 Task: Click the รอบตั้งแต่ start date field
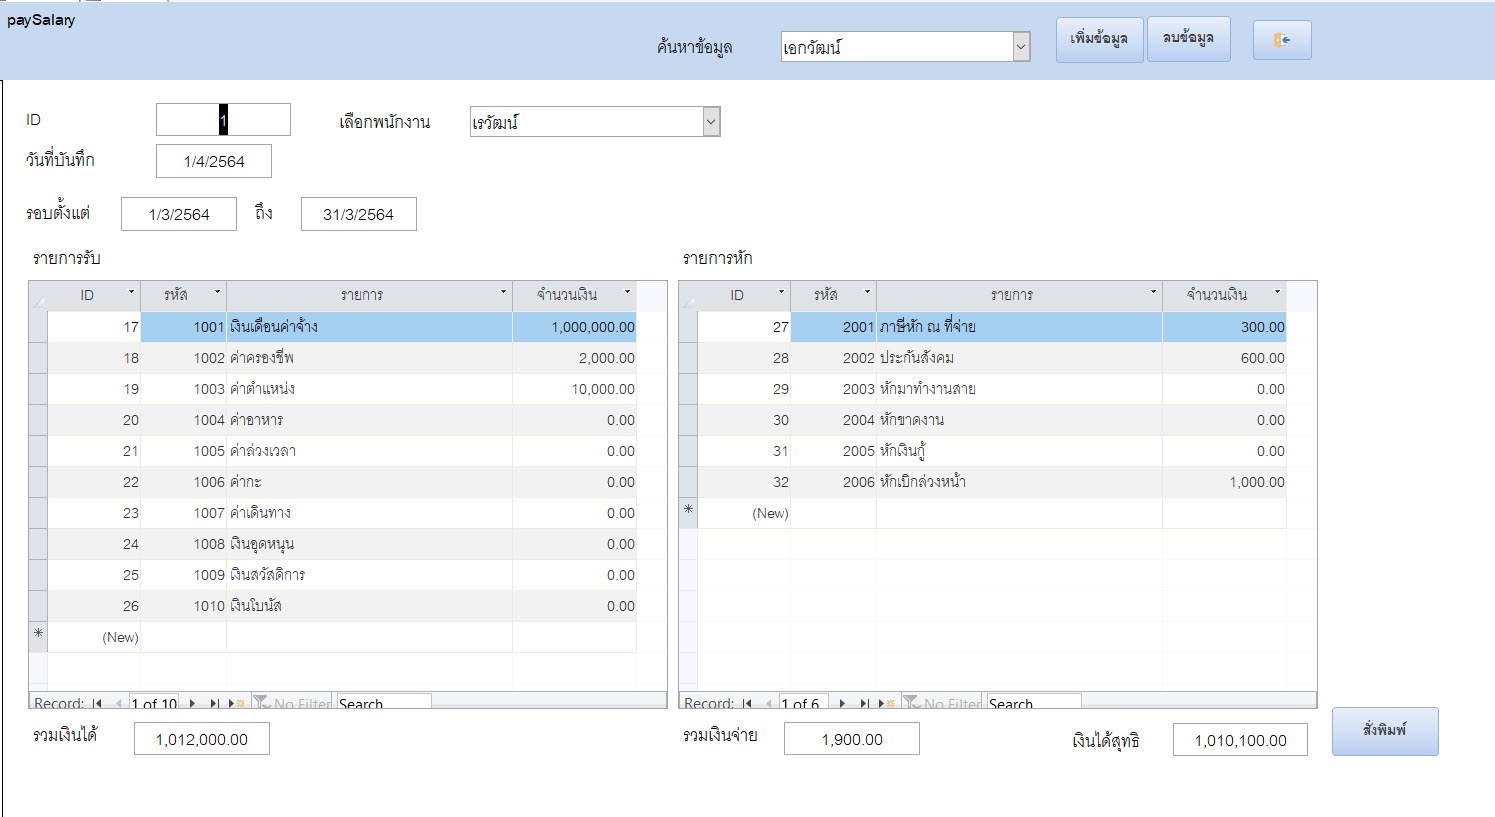point(179,214)
